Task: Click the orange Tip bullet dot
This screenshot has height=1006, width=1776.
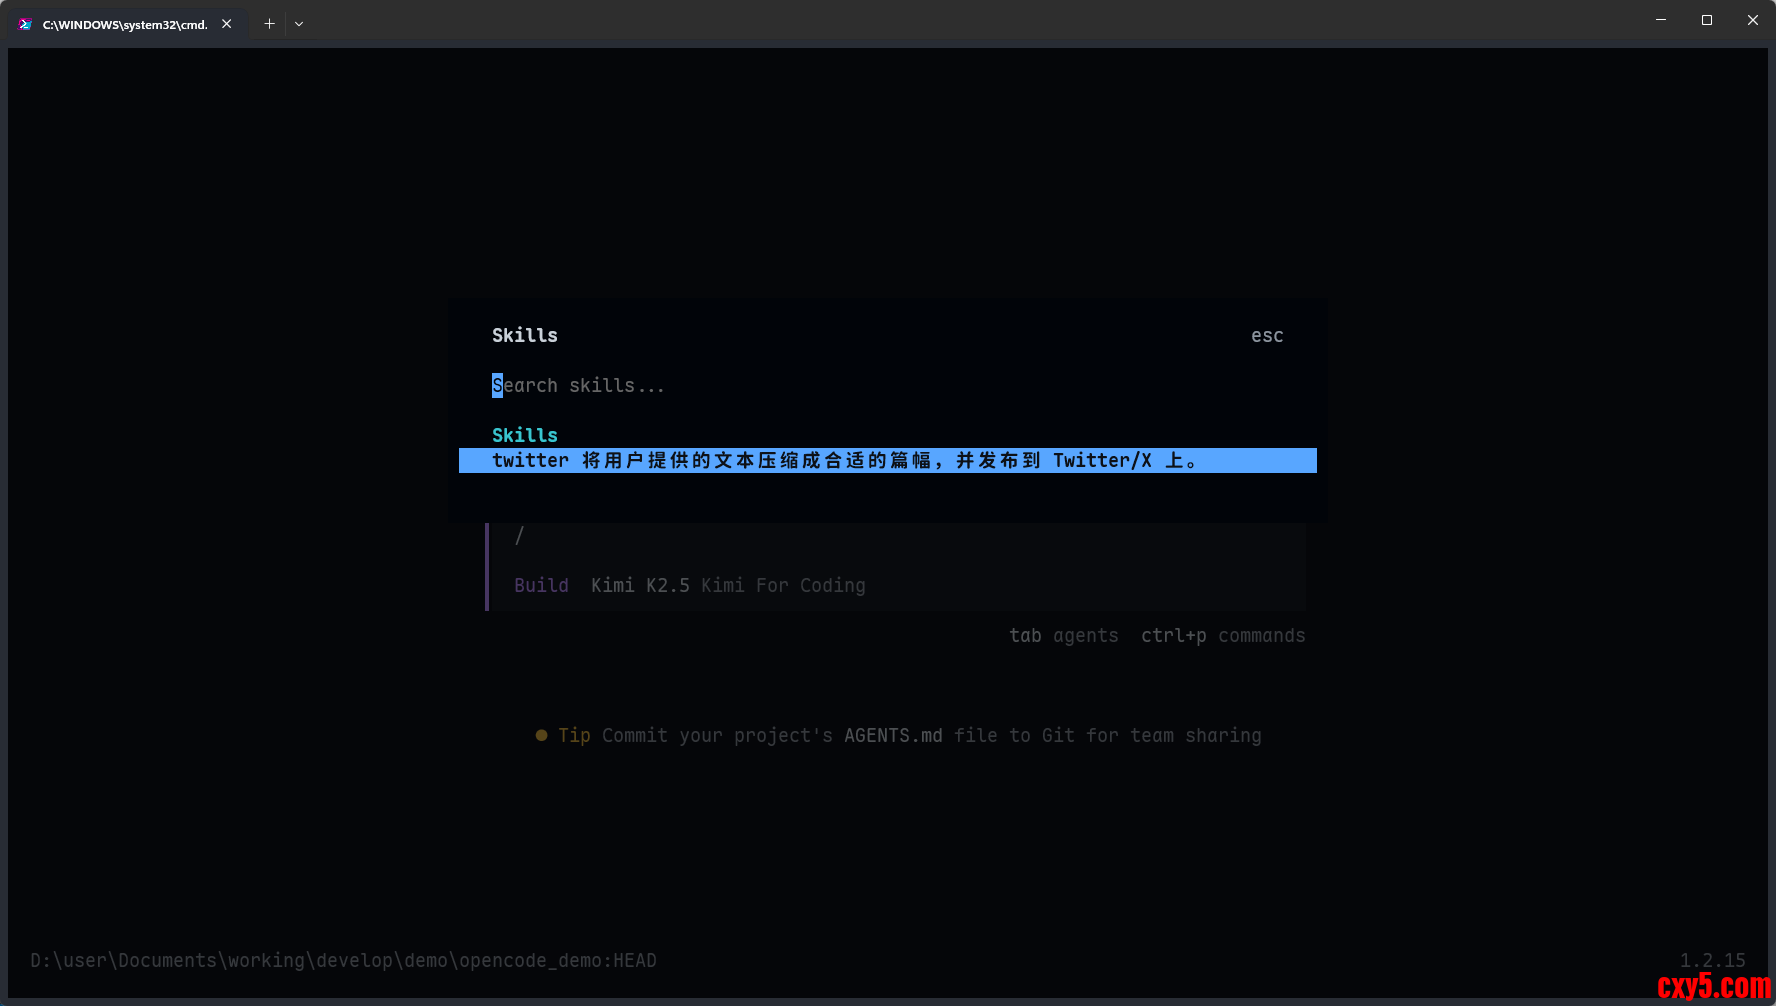Action: tap(541, 736)
